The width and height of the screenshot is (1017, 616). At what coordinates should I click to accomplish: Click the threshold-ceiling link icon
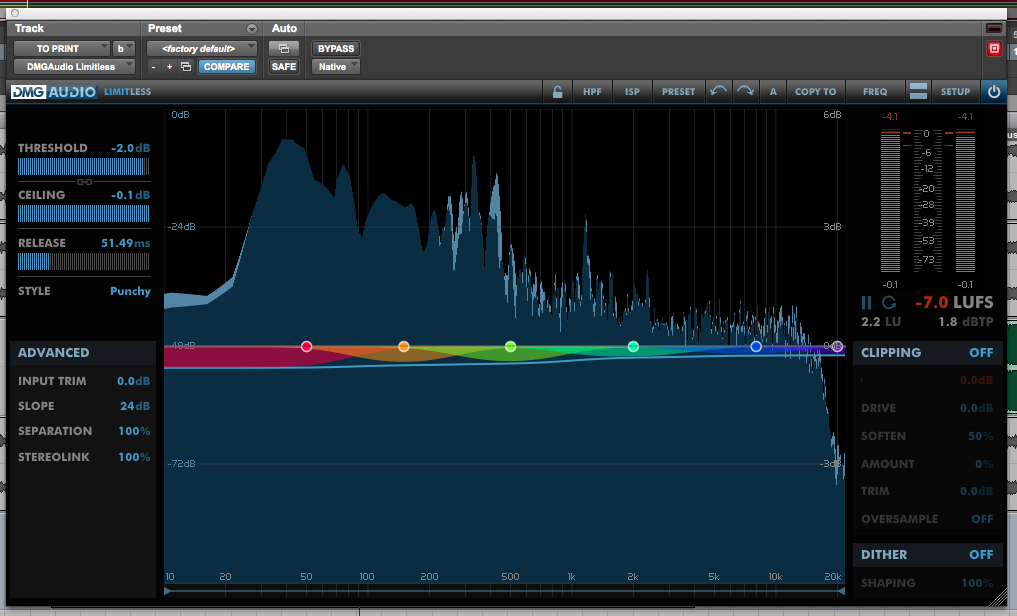click(84, 182)
